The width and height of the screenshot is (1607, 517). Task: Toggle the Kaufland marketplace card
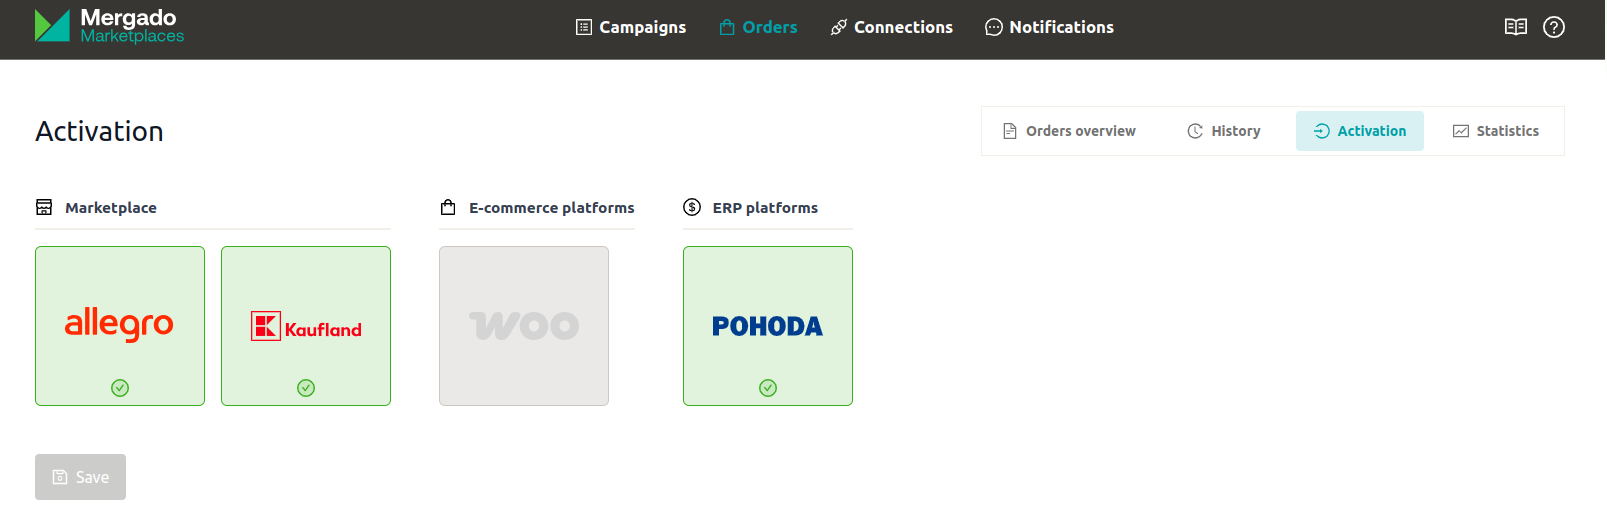click(306, 326)
